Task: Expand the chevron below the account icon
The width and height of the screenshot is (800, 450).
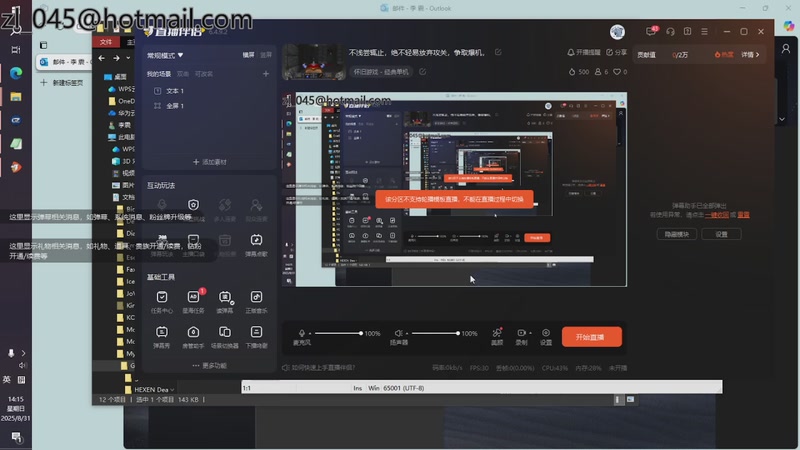Action: (782, 119)
